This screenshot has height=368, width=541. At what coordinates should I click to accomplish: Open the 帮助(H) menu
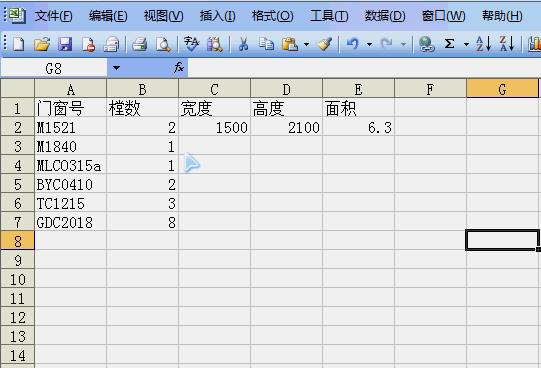(502, 16)
